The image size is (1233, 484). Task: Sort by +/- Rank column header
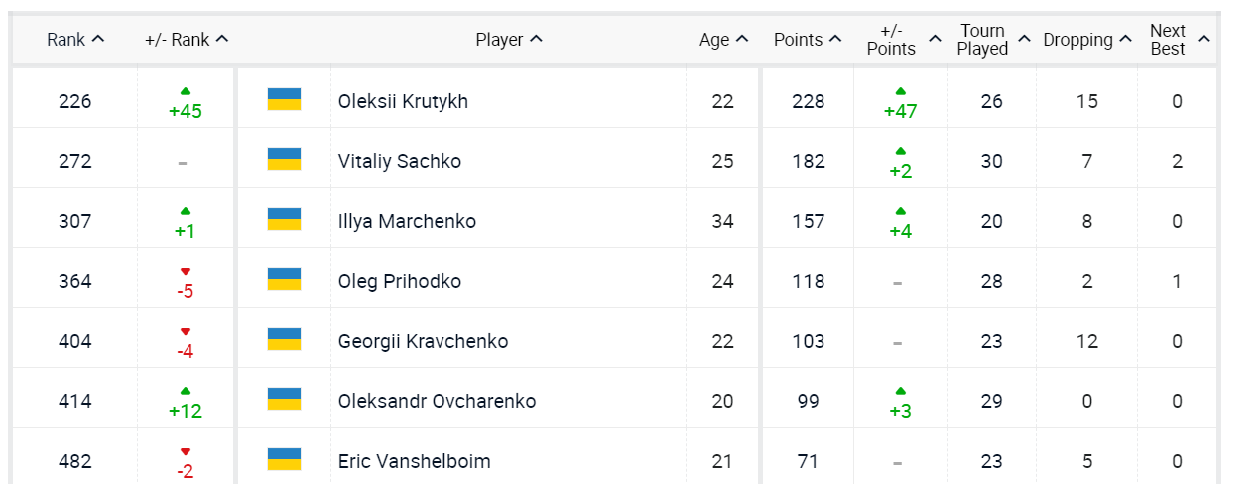coord(186,40)
